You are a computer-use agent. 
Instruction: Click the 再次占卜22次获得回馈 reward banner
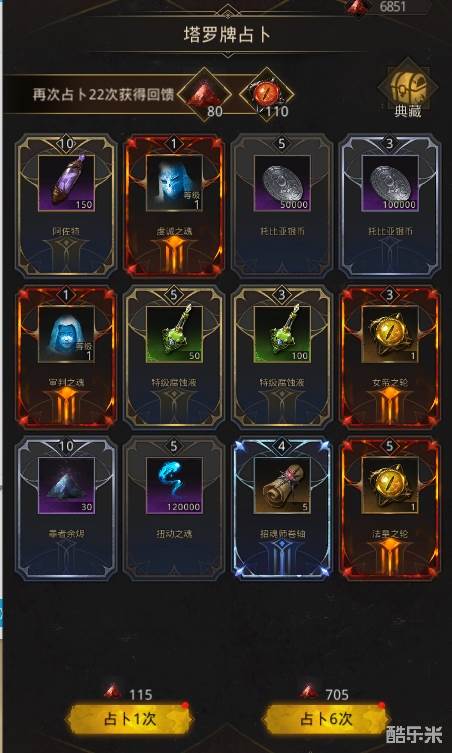coord(101,94)
